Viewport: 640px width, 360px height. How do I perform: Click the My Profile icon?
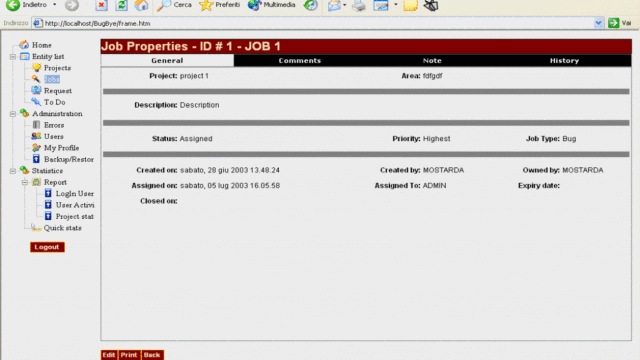(36, 147)
